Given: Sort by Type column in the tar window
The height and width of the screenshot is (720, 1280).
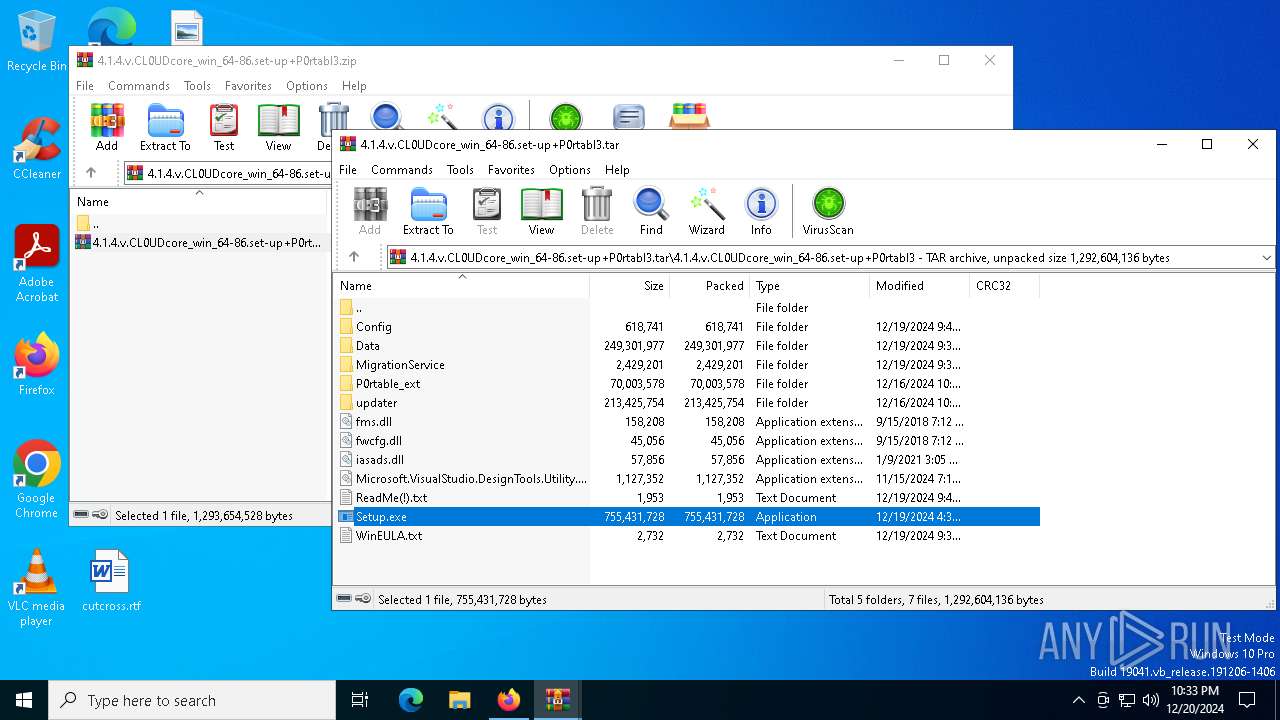Looking at the screenshot, I should [810, 286].
